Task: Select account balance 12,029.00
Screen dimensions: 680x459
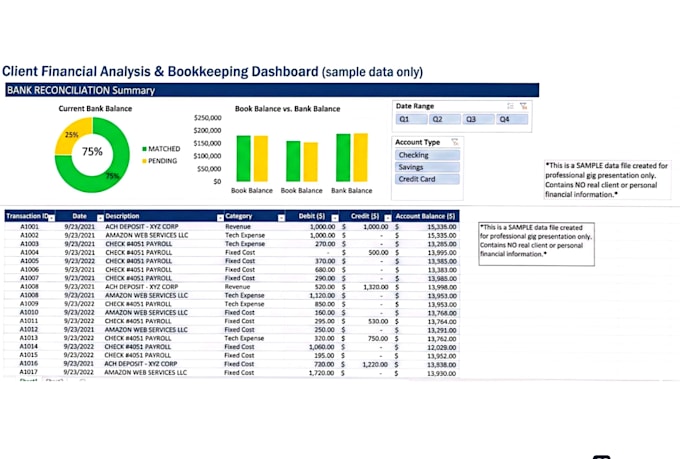Action: pyautogui.click(x=441, y=347)
